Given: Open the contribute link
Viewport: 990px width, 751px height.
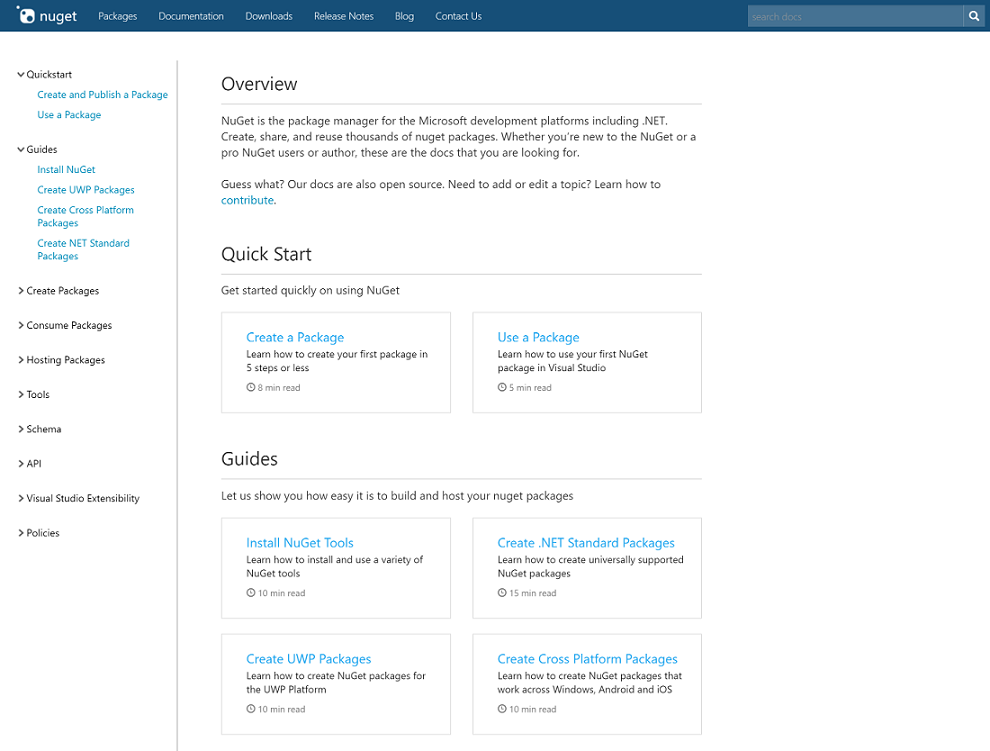Looking at the screenshot, I should pos(247,200).
